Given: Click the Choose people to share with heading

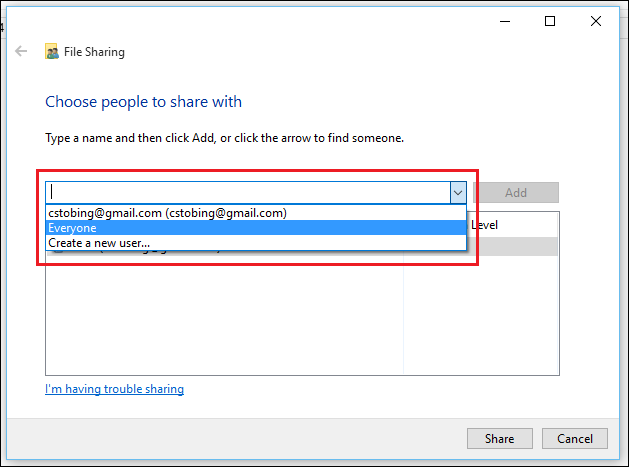Looking at the screenshot, I should [143, 102].
